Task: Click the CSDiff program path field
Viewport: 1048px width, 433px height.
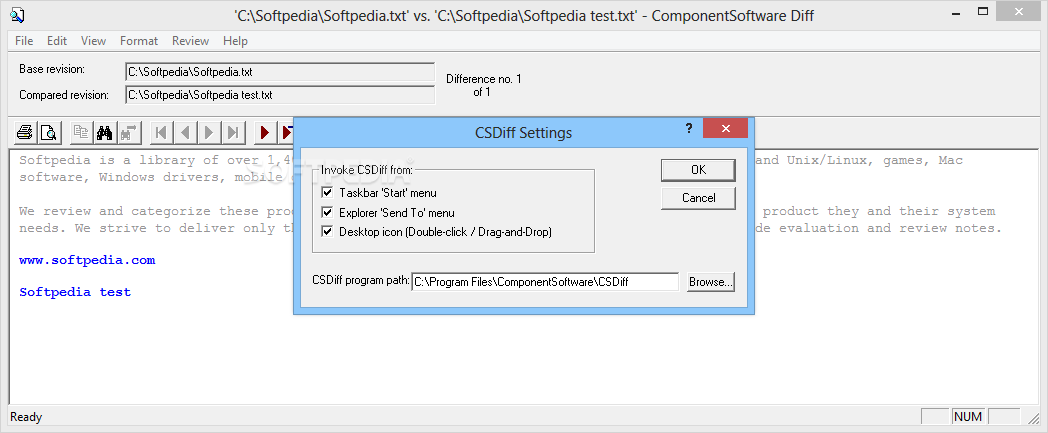Action: (545, 282)
